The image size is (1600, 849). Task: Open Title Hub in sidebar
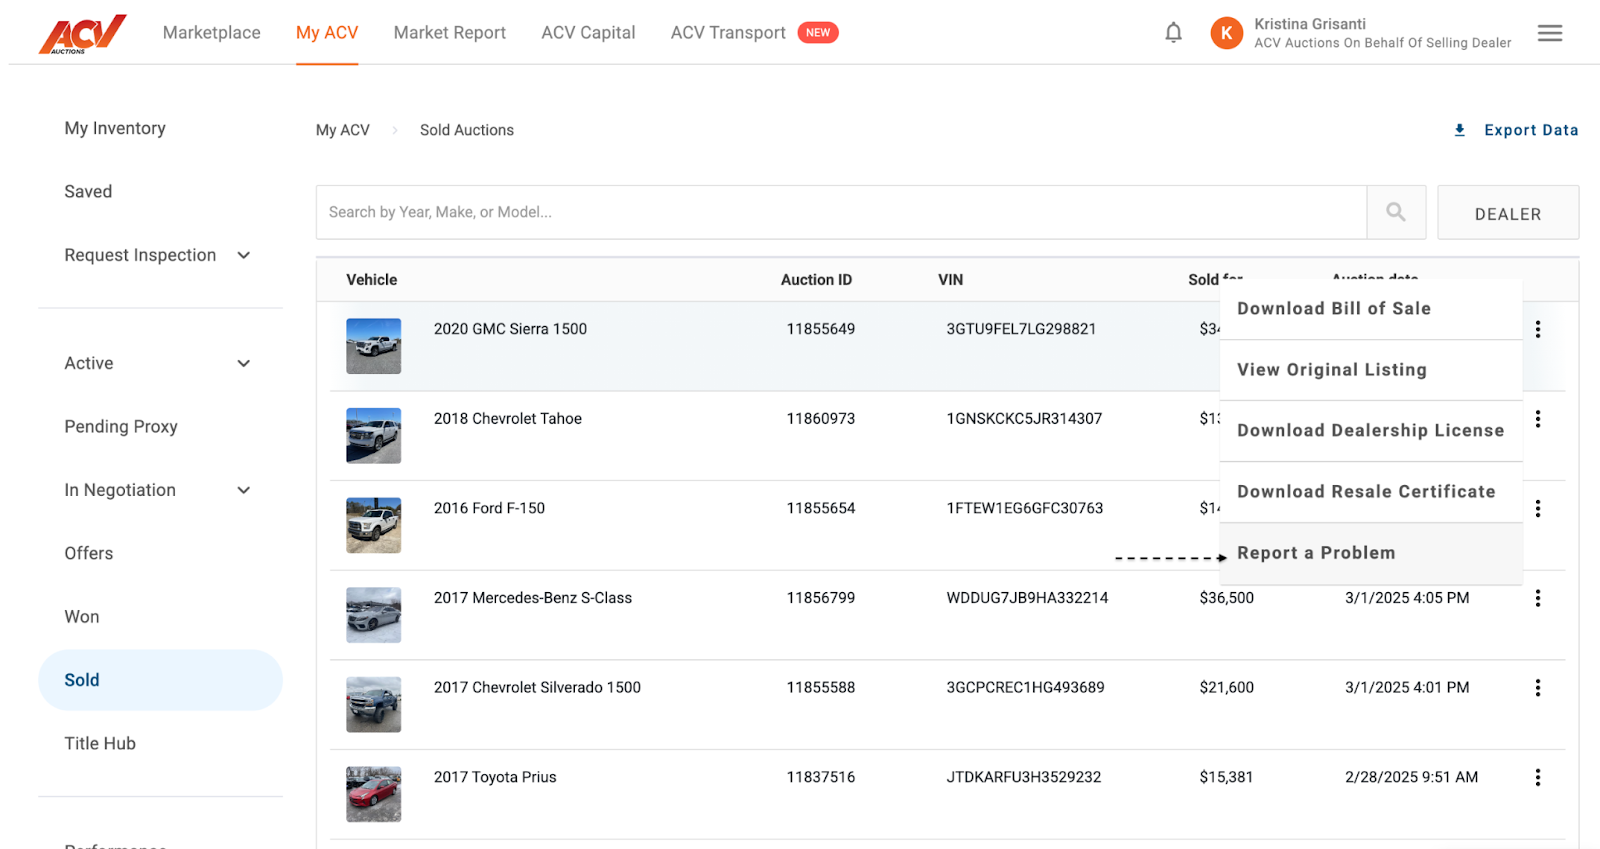[x=100, y=743]
